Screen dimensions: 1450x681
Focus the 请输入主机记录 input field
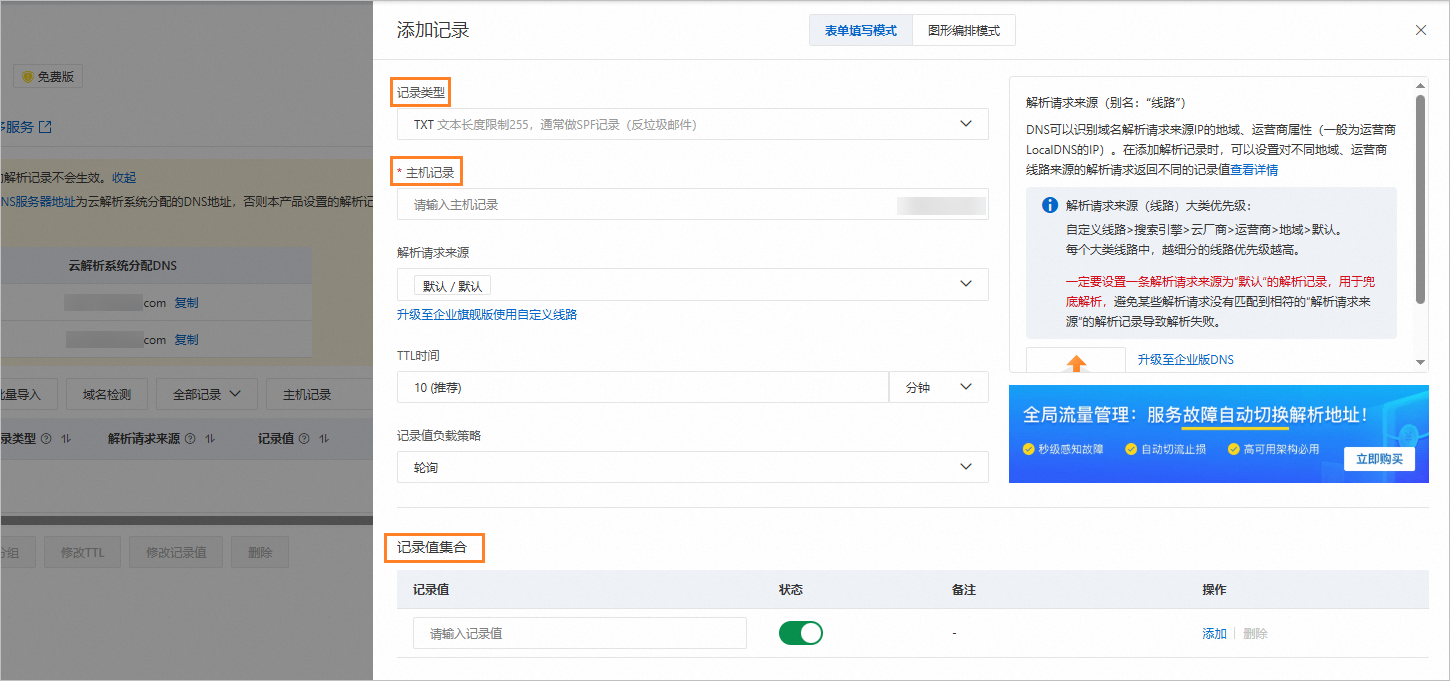(692, 204)
